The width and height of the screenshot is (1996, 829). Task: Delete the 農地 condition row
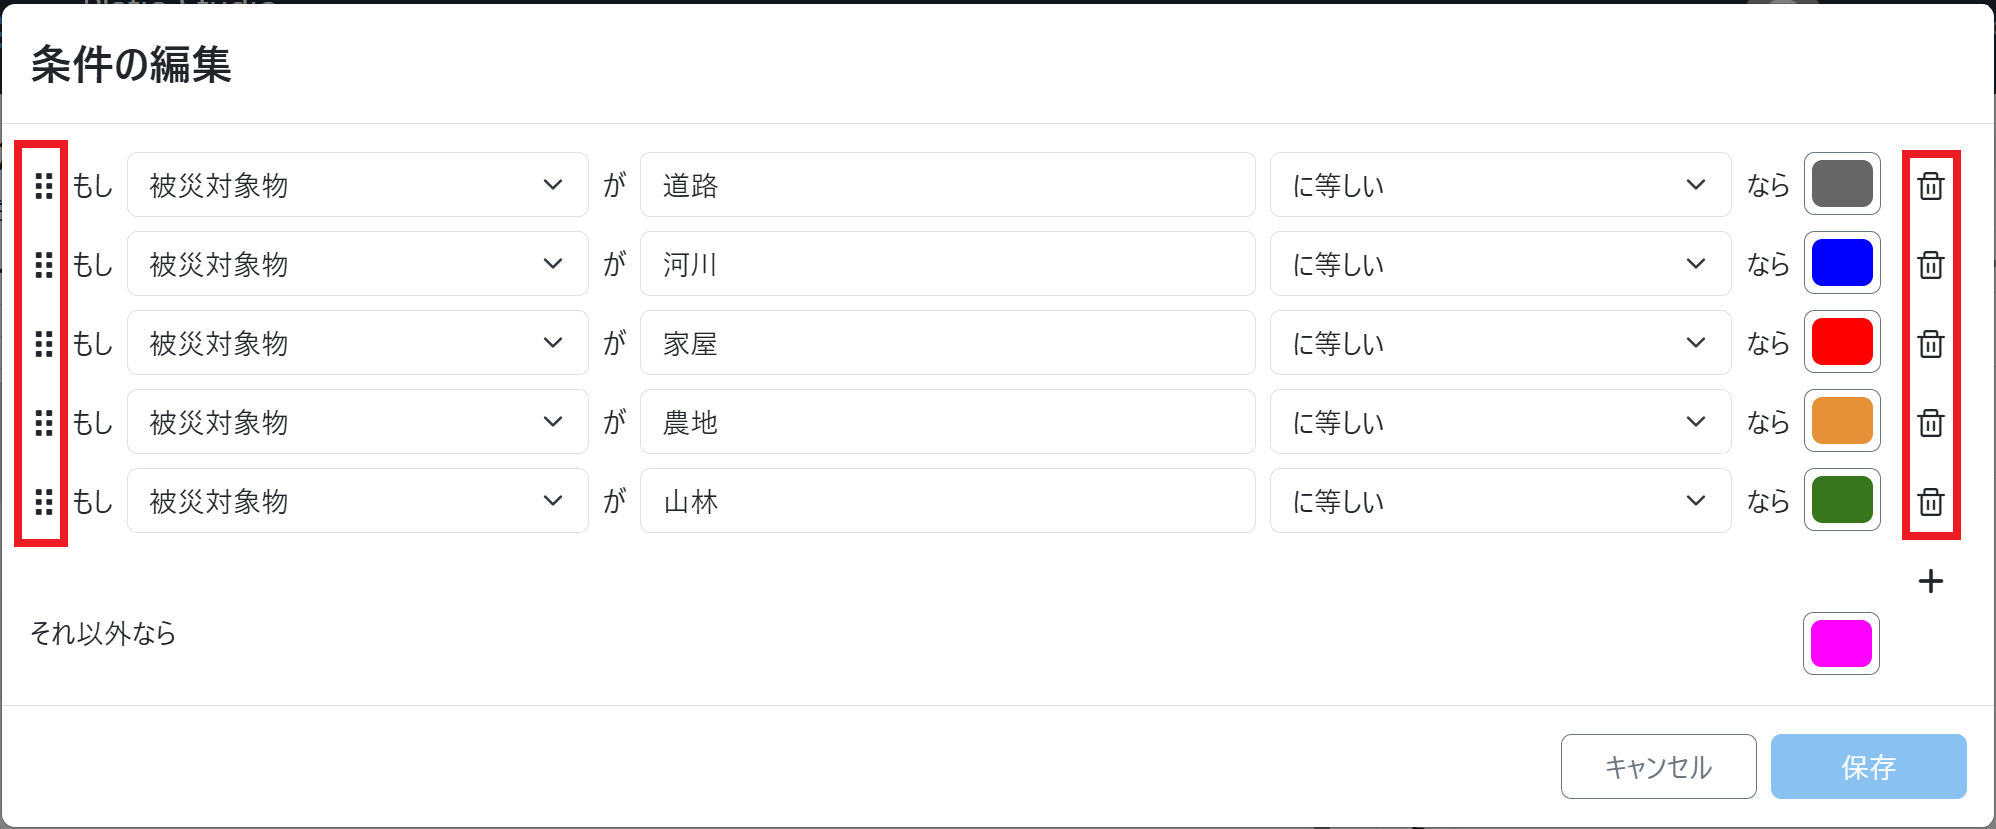pos(1931,422)
